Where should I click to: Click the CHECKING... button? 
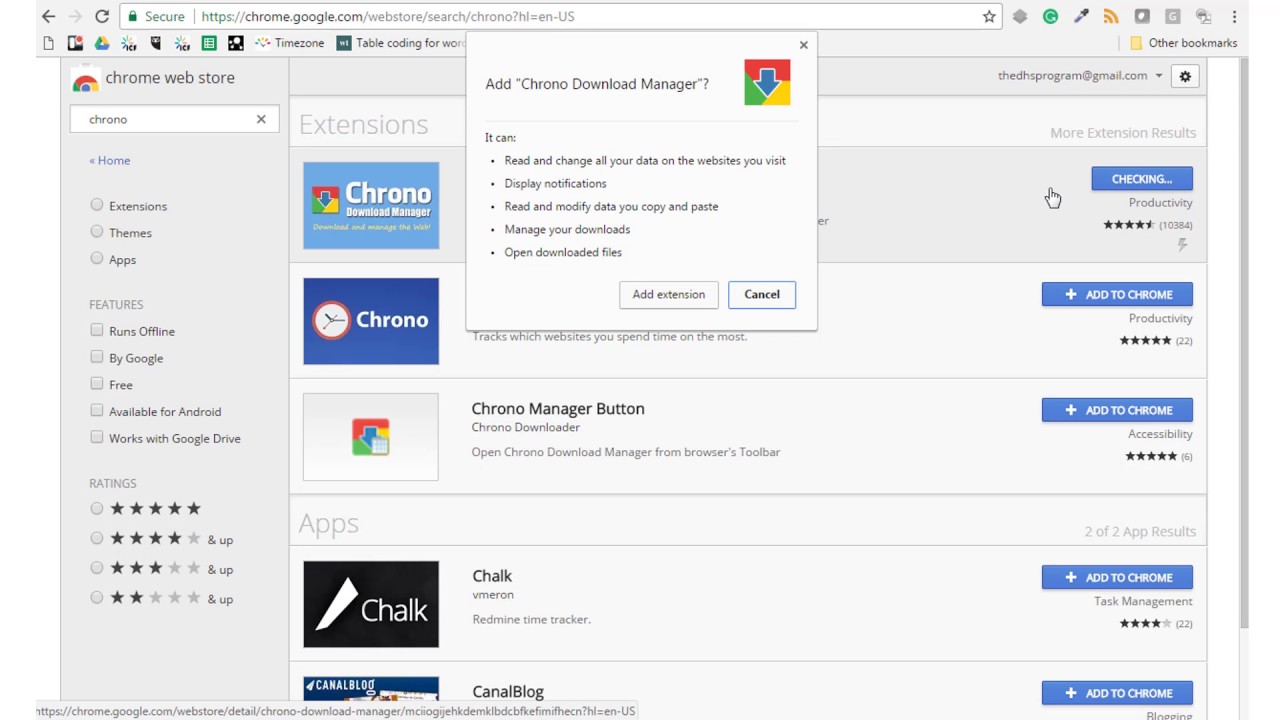pos(1142,179)
